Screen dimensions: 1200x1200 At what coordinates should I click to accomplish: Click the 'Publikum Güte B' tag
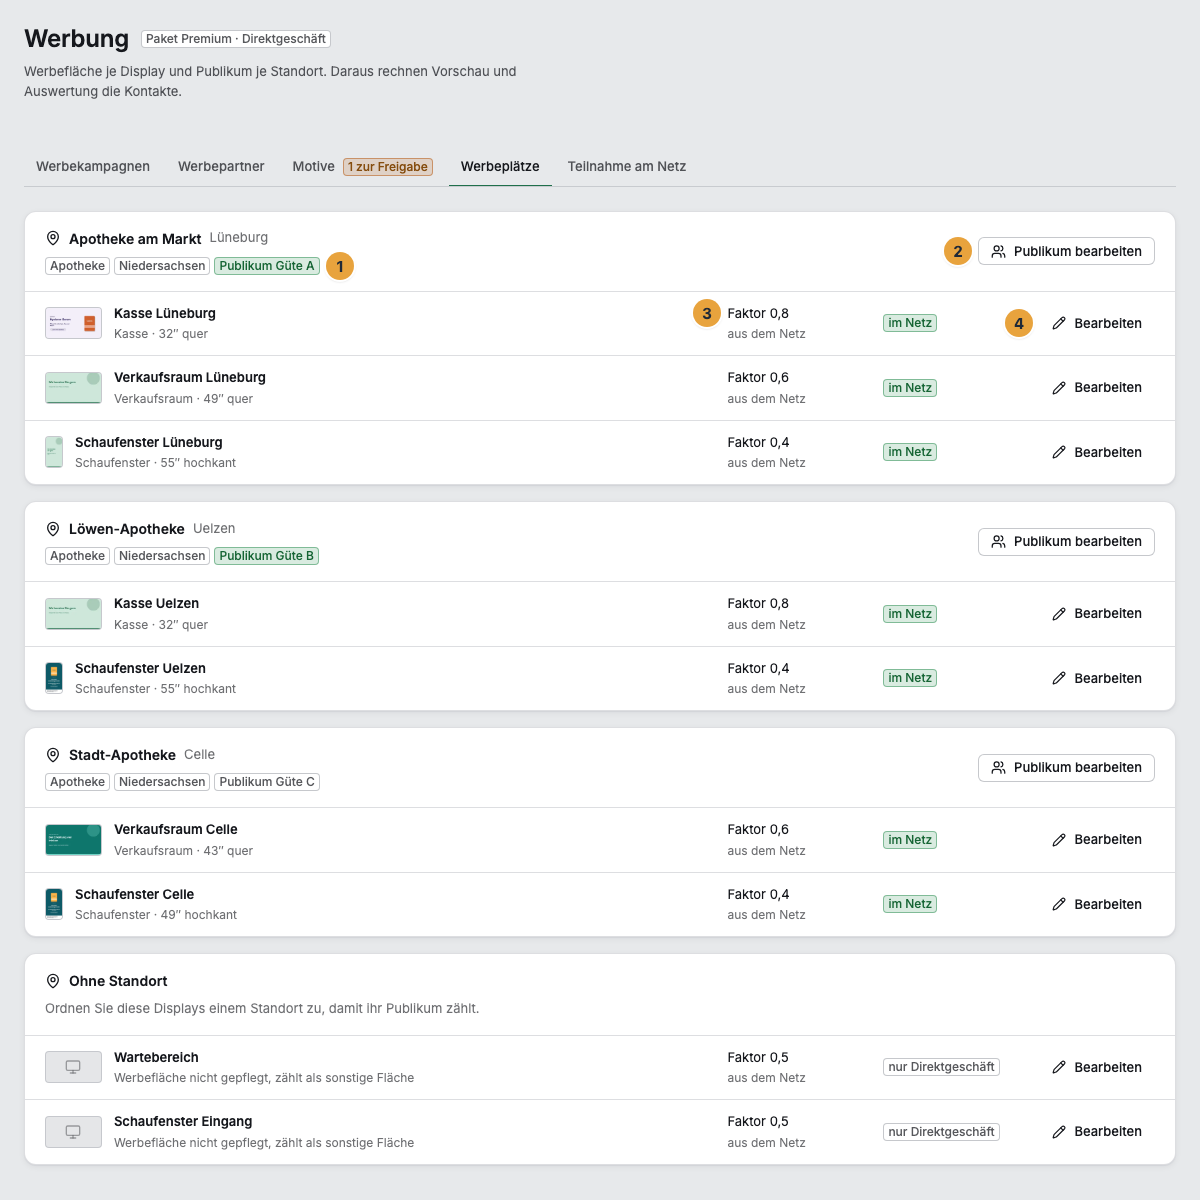point(267,556)
